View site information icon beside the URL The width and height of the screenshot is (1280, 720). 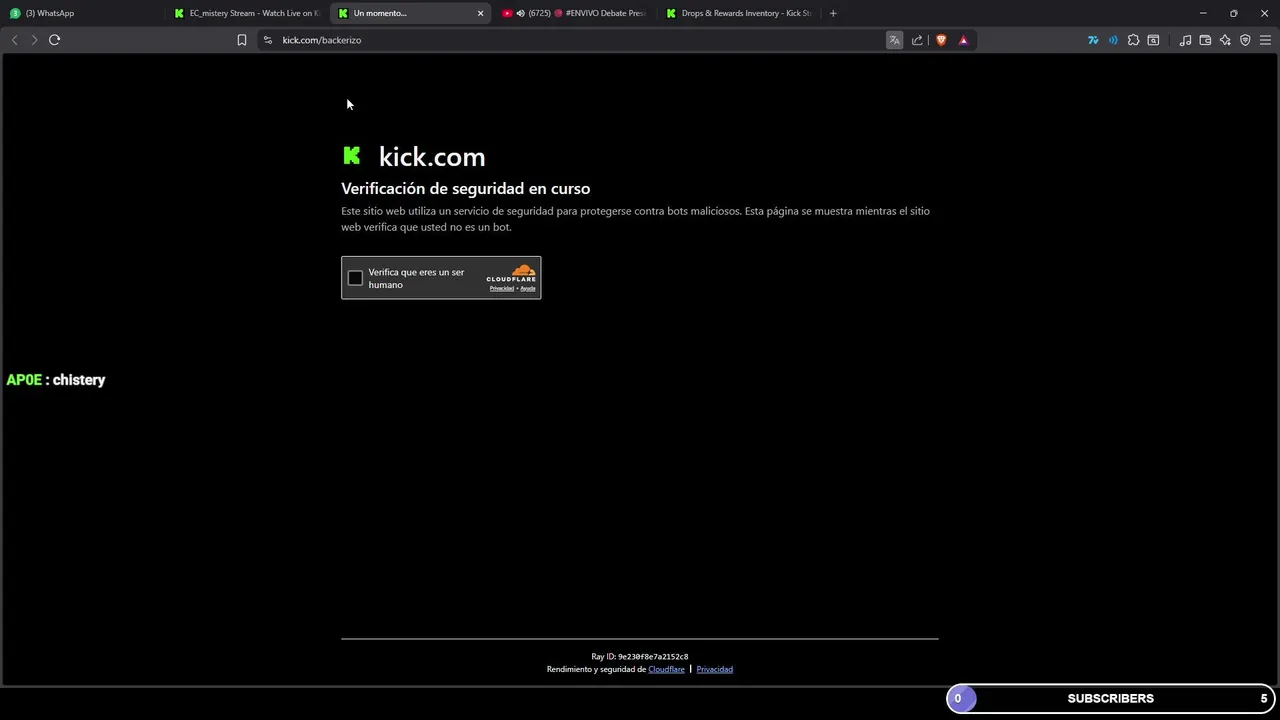tap(268, 40)
